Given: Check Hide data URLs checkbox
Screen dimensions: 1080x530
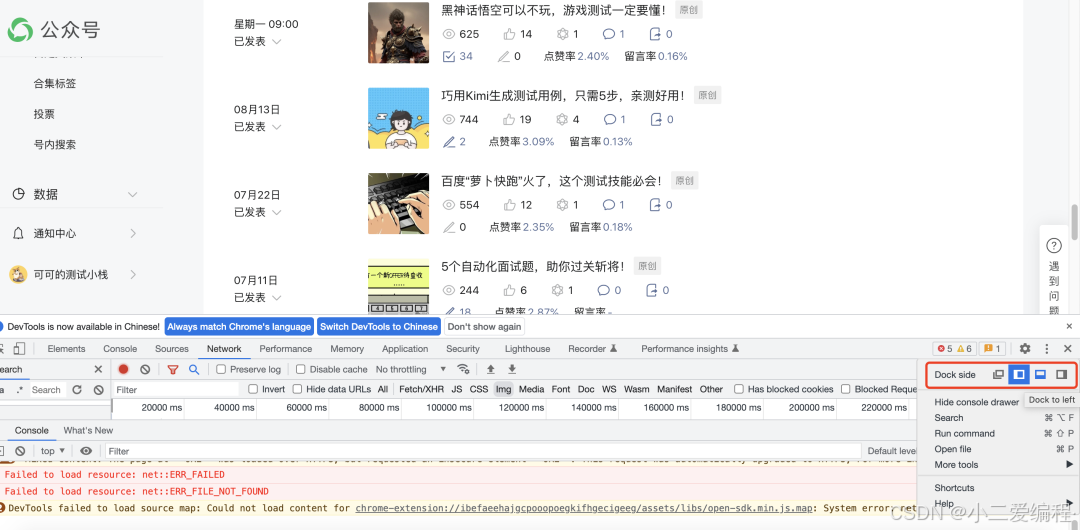Looking at the screenshot, I should (298, 389).
